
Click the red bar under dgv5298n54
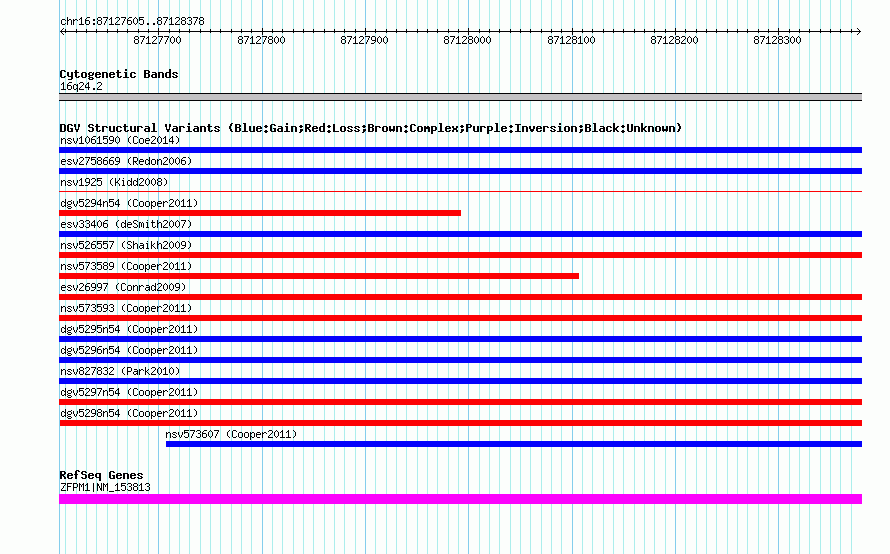(x=460, y=423)
